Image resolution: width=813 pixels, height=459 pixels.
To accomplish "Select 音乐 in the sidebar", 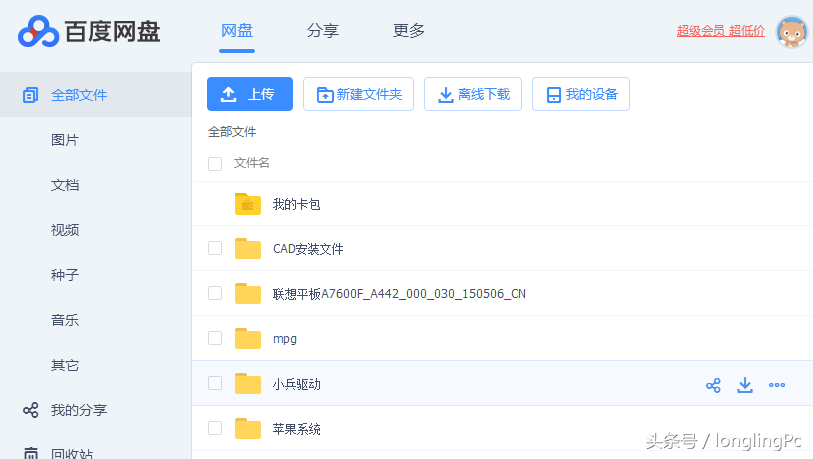I will 65,320.
